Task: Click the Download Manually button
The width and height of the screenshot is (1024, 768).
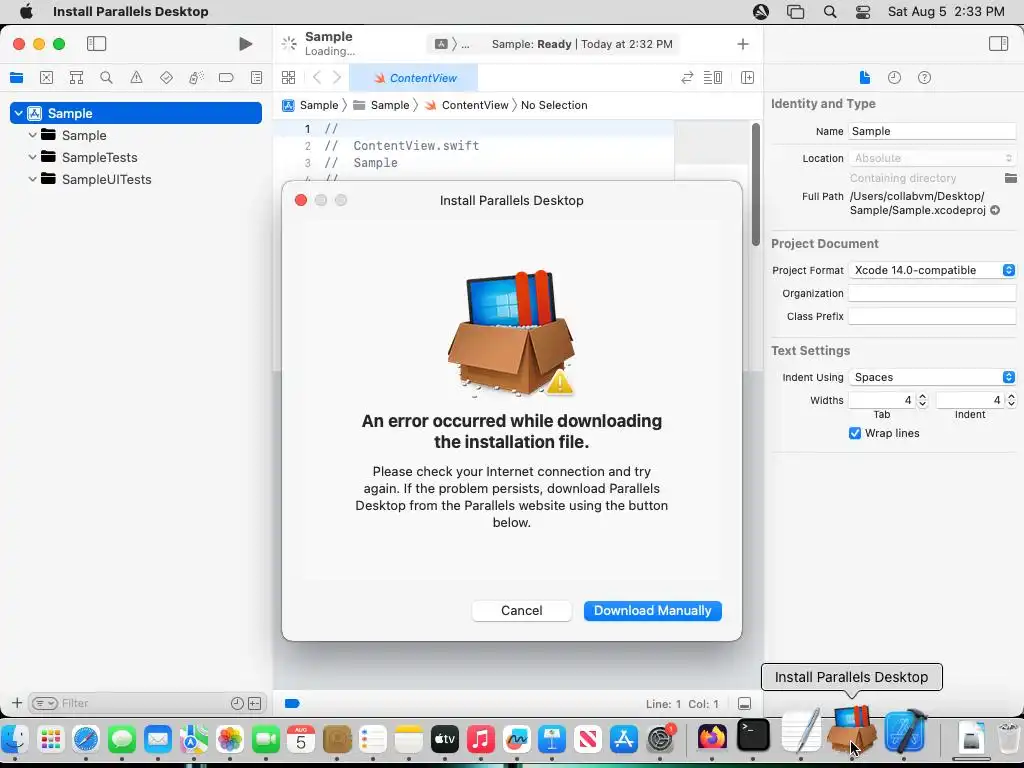Action: [x=652, y=611]
